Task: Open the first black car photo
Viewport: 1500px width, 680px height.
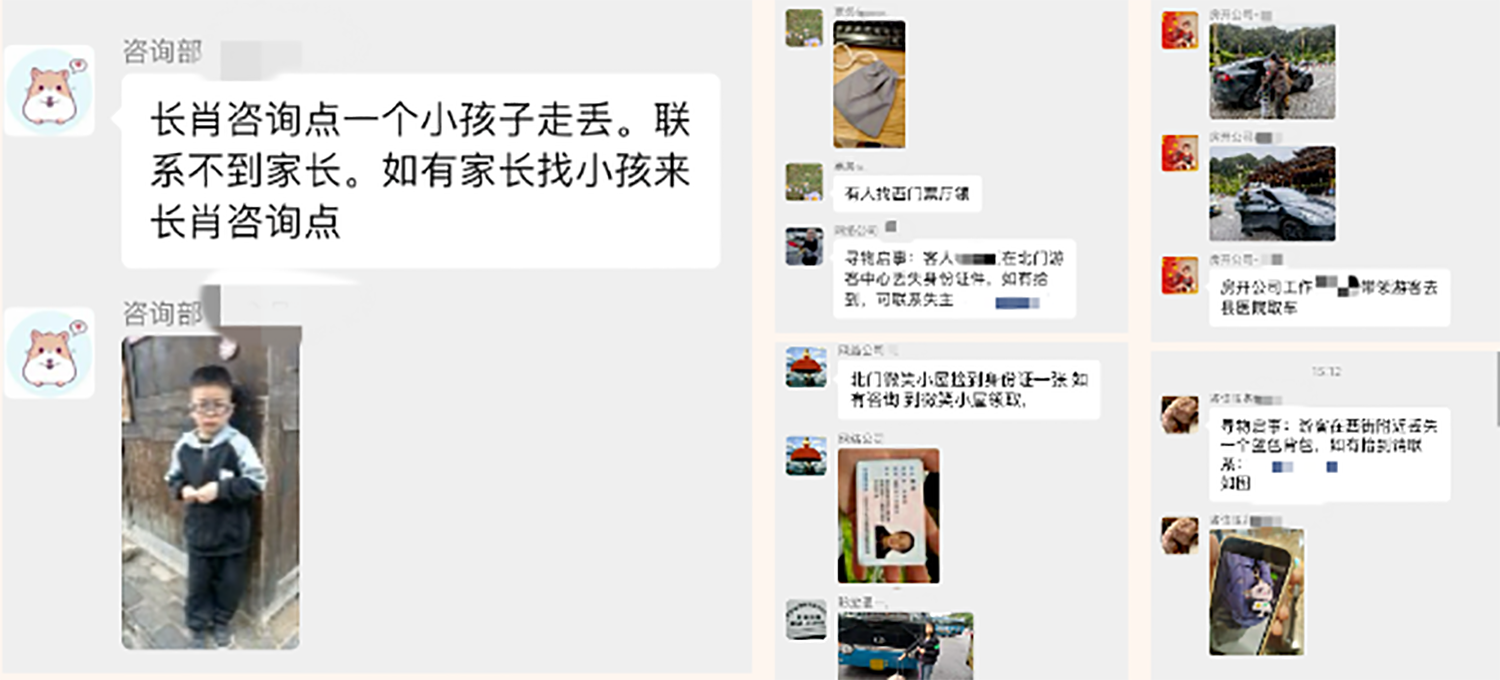Action: [1272, 72]
